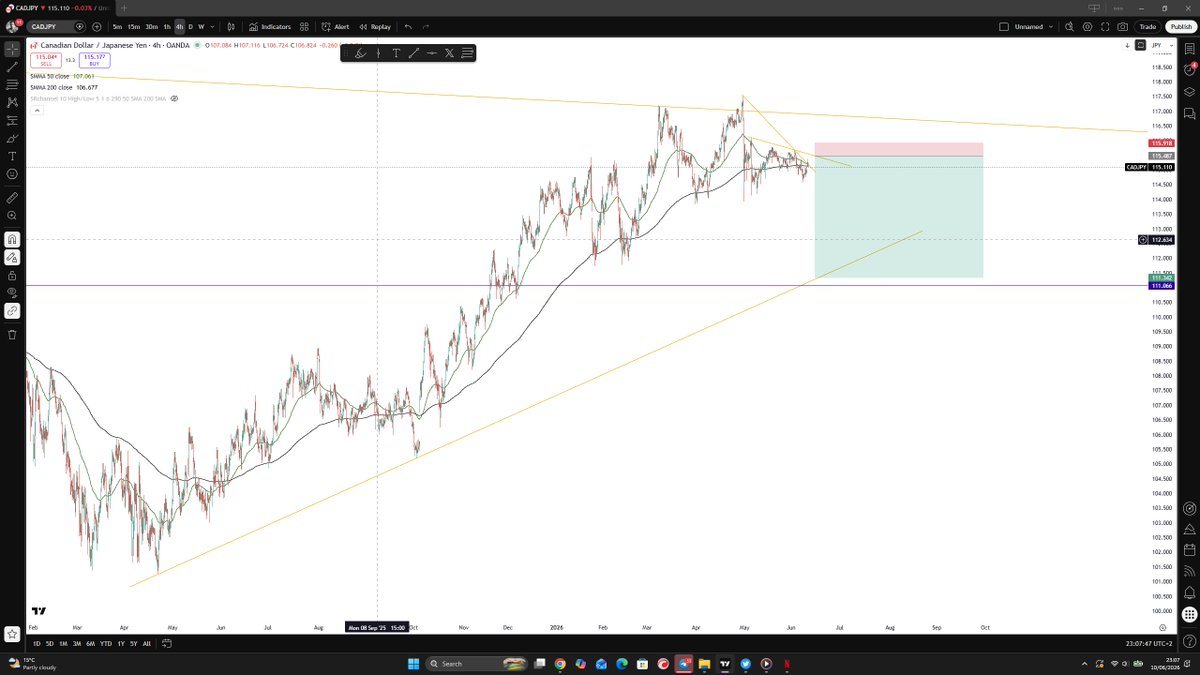This screenshot has width=1200, height=675.
Task: Switch to the 15m timeframe
Action: coord(134,27)
